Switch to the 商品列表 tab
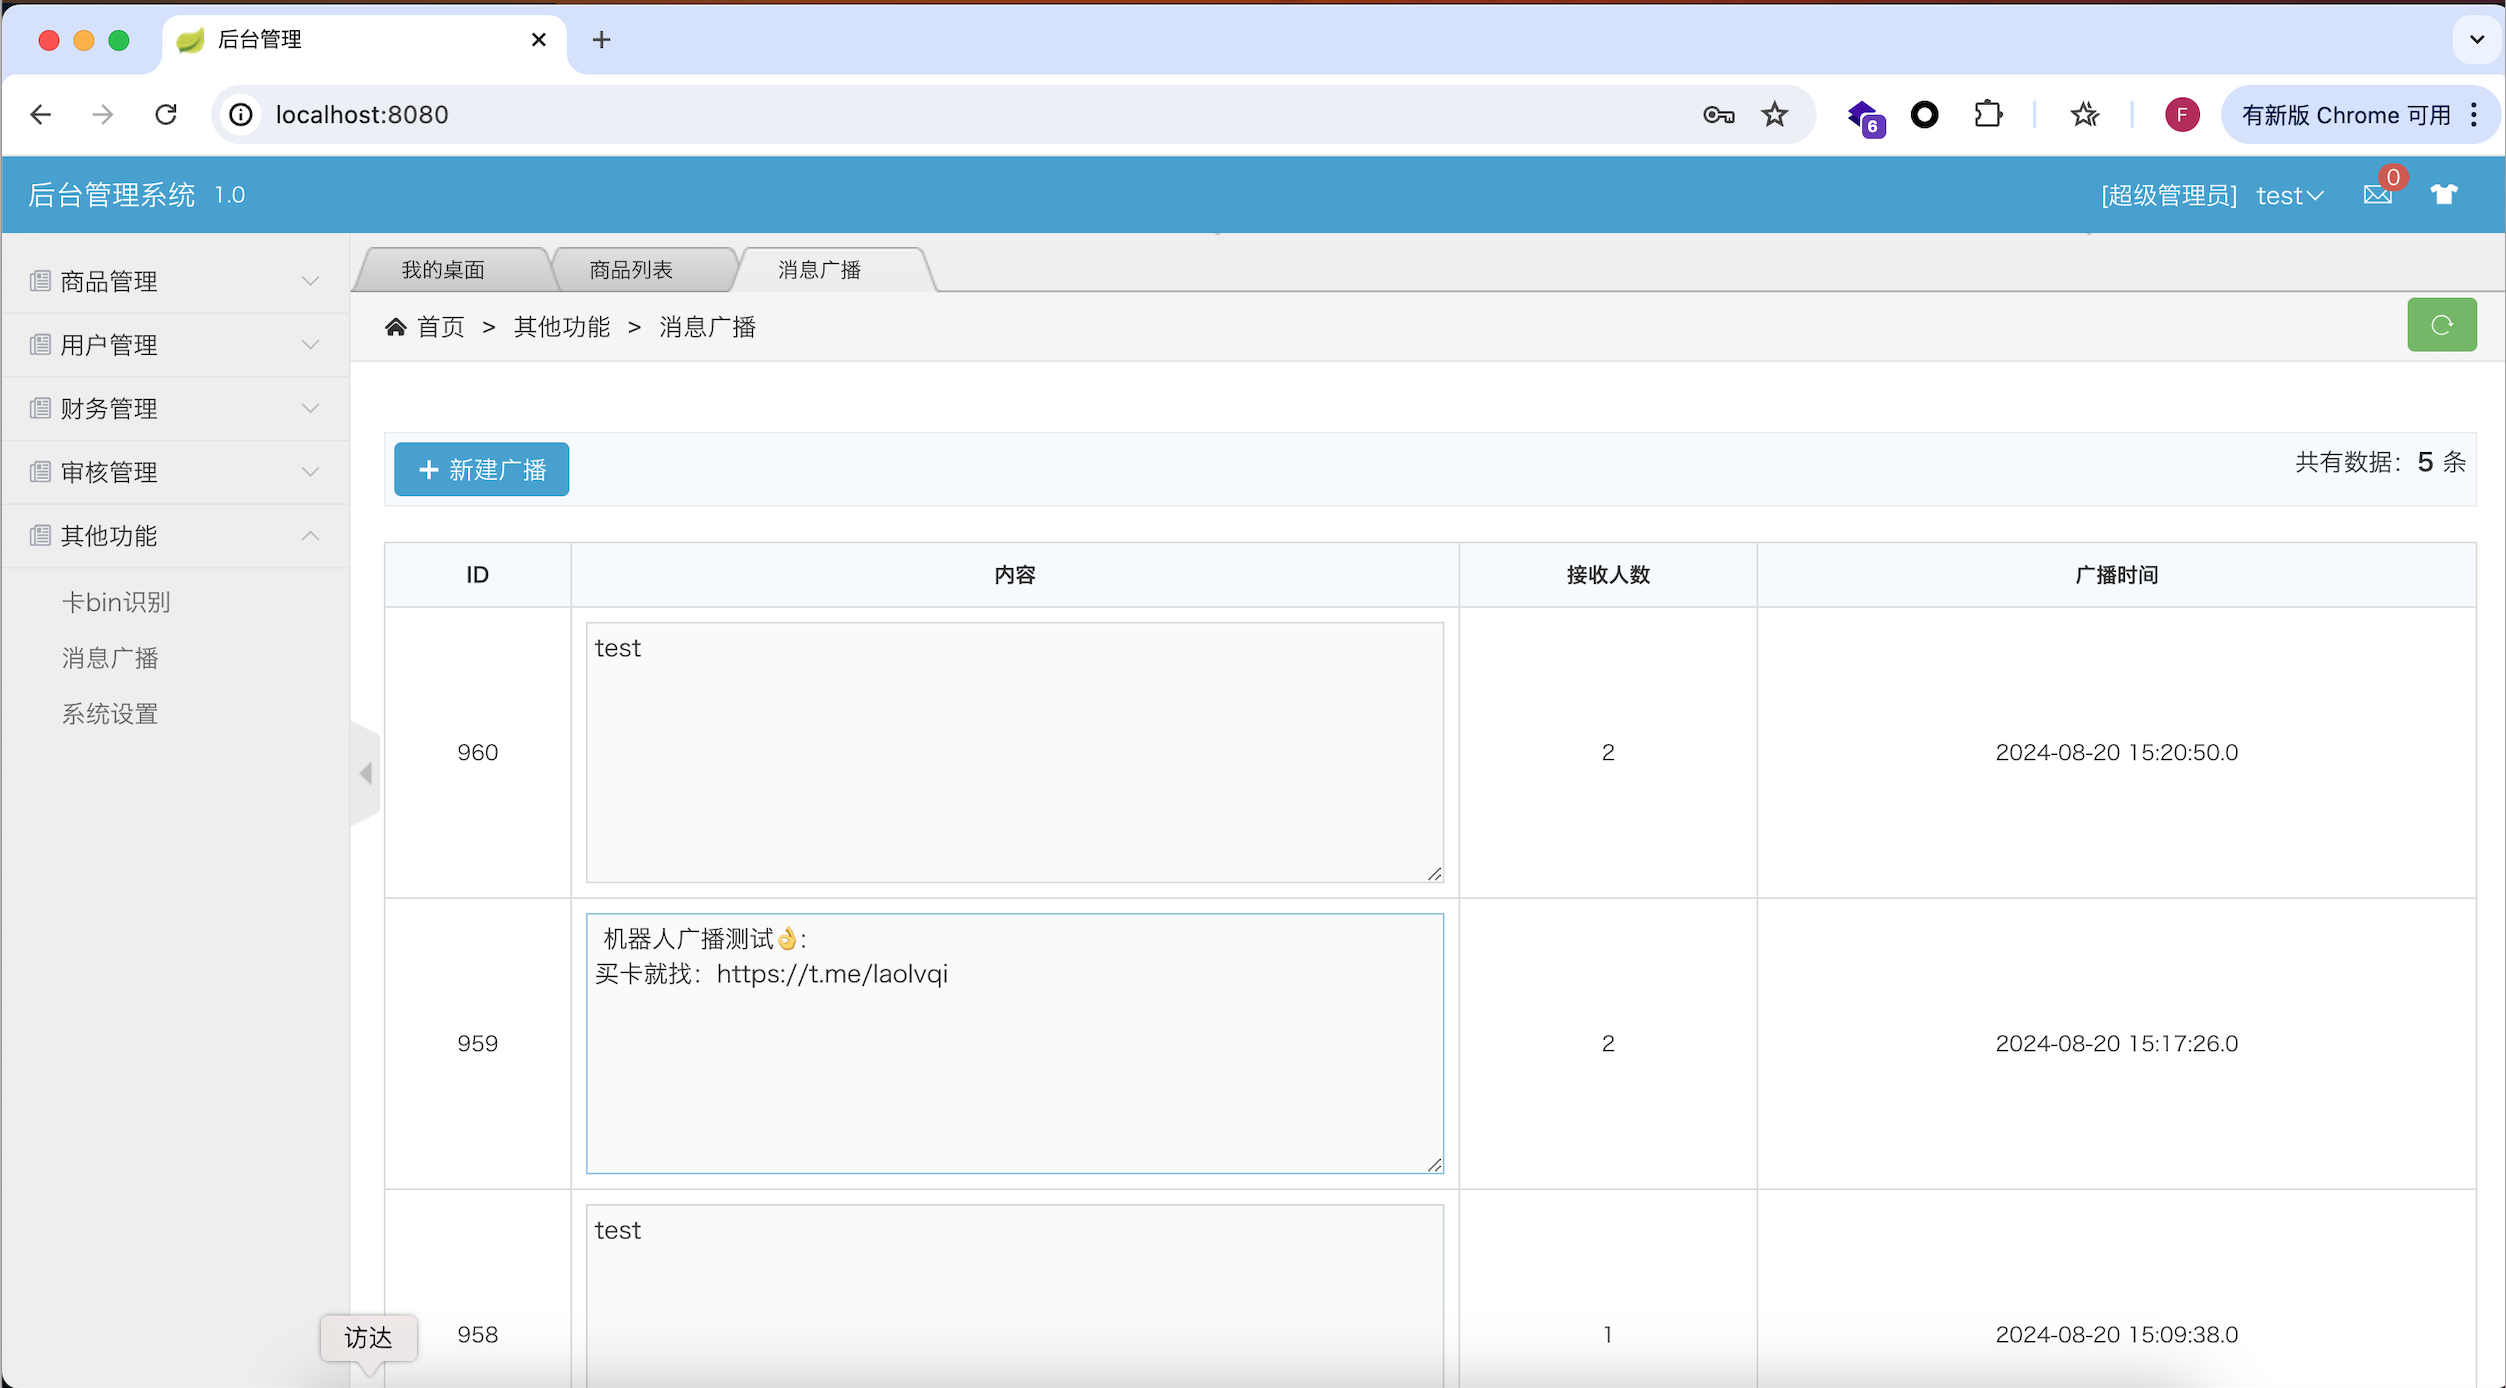2506x1388 pixels. point(631,270)
